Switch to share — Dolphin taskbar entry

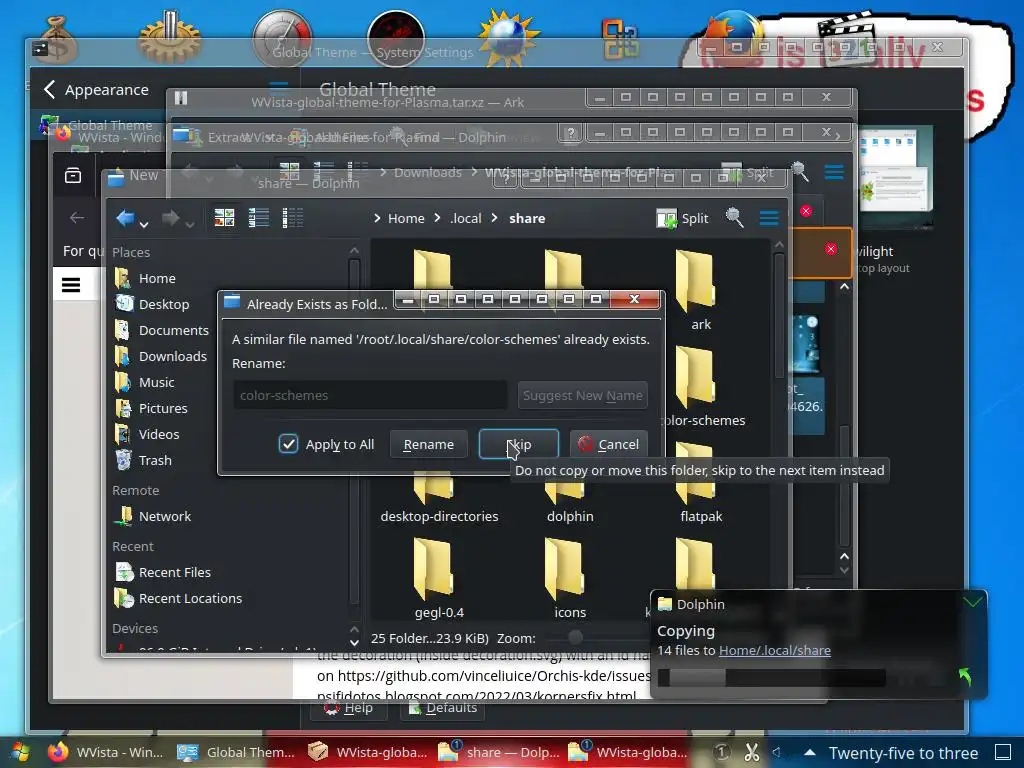point(498,752)
